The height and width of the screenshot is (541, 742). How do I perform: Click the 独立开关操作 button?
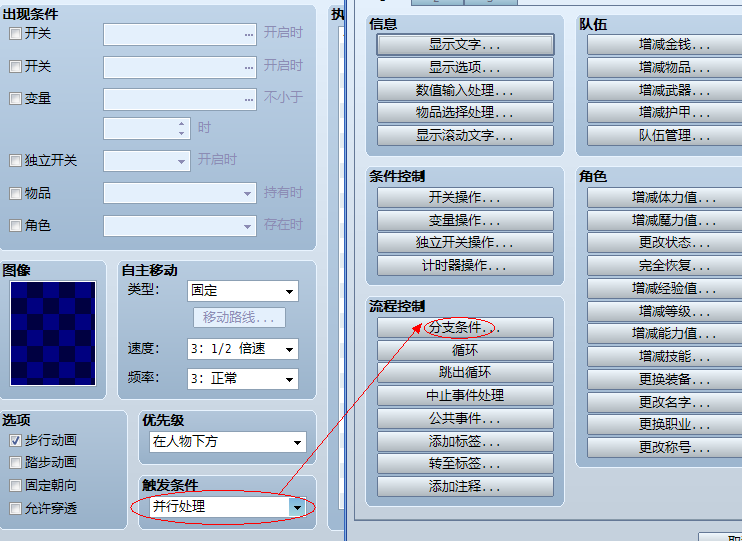[x=465, y=243]
